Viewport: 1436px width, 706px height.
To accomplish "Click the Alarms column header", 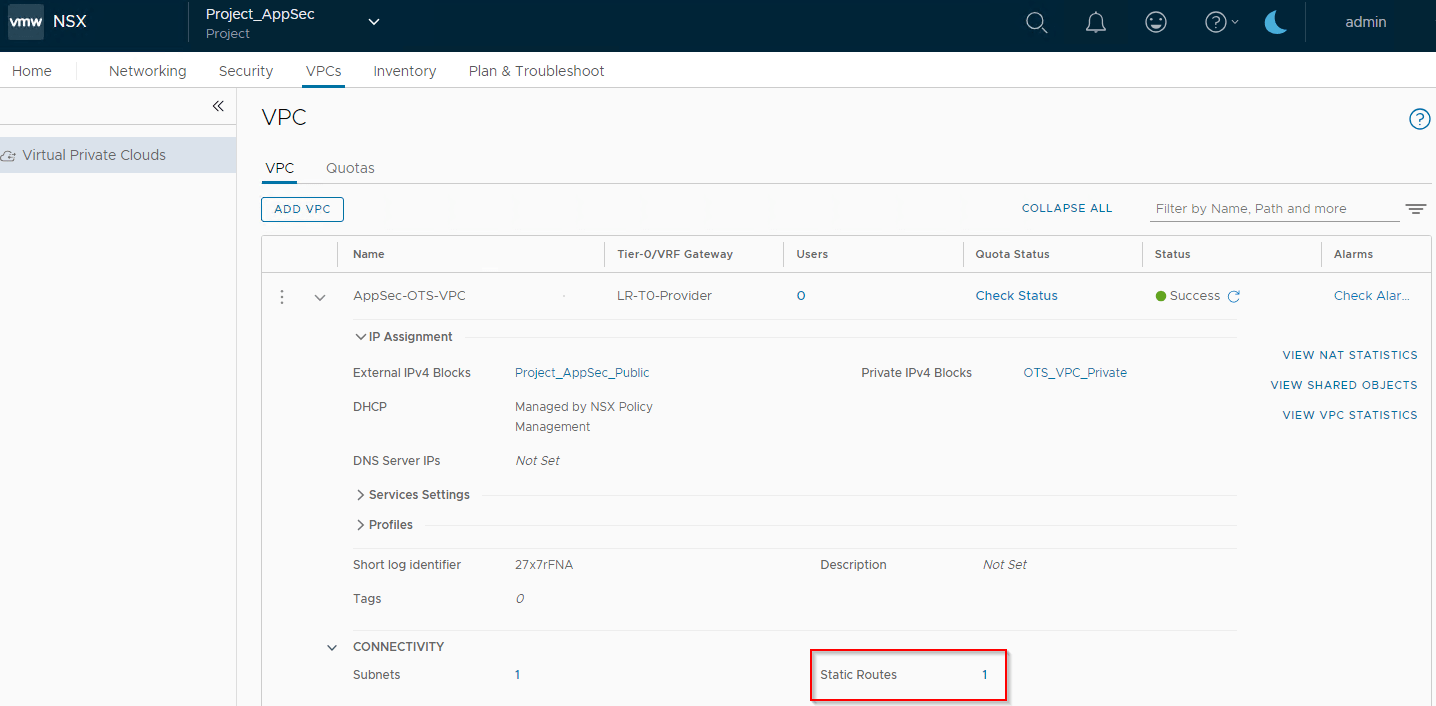I will coord(1353,254).
